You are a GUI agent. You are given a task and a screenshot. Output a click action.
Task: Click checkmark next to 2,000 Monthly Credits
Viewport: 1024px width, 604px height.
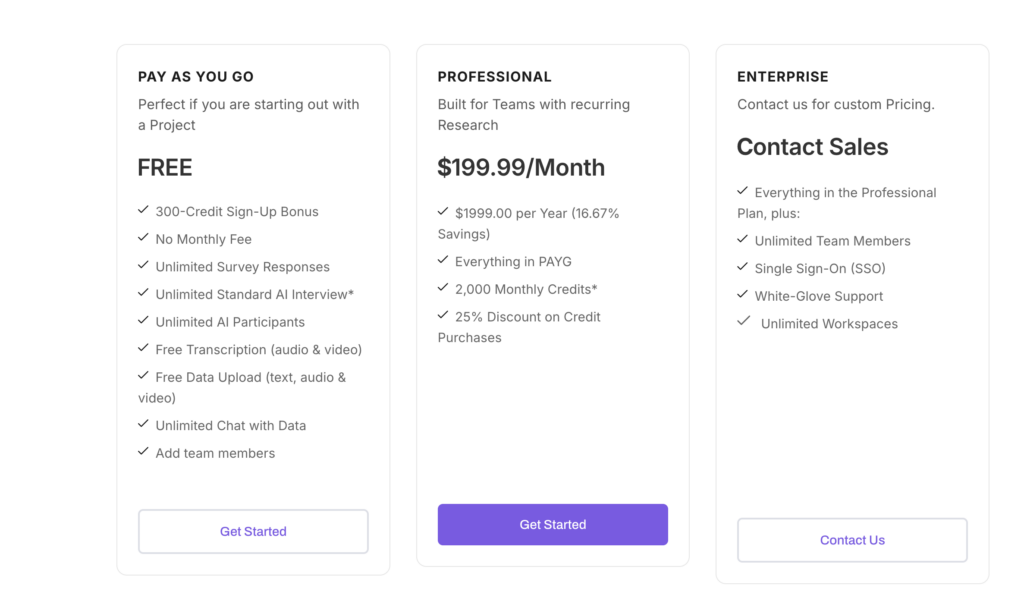point(443,287)
